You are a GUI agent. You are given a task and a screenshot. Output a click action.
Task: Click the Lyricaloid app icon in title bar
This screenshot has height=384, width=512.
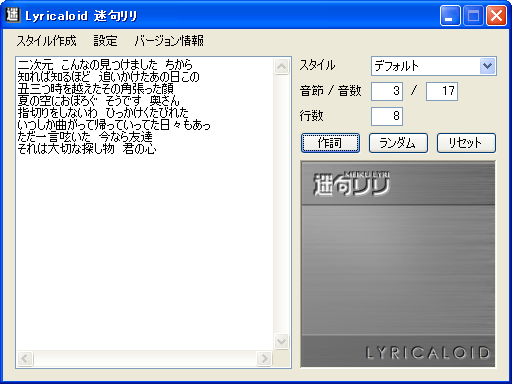coord(12,15)
